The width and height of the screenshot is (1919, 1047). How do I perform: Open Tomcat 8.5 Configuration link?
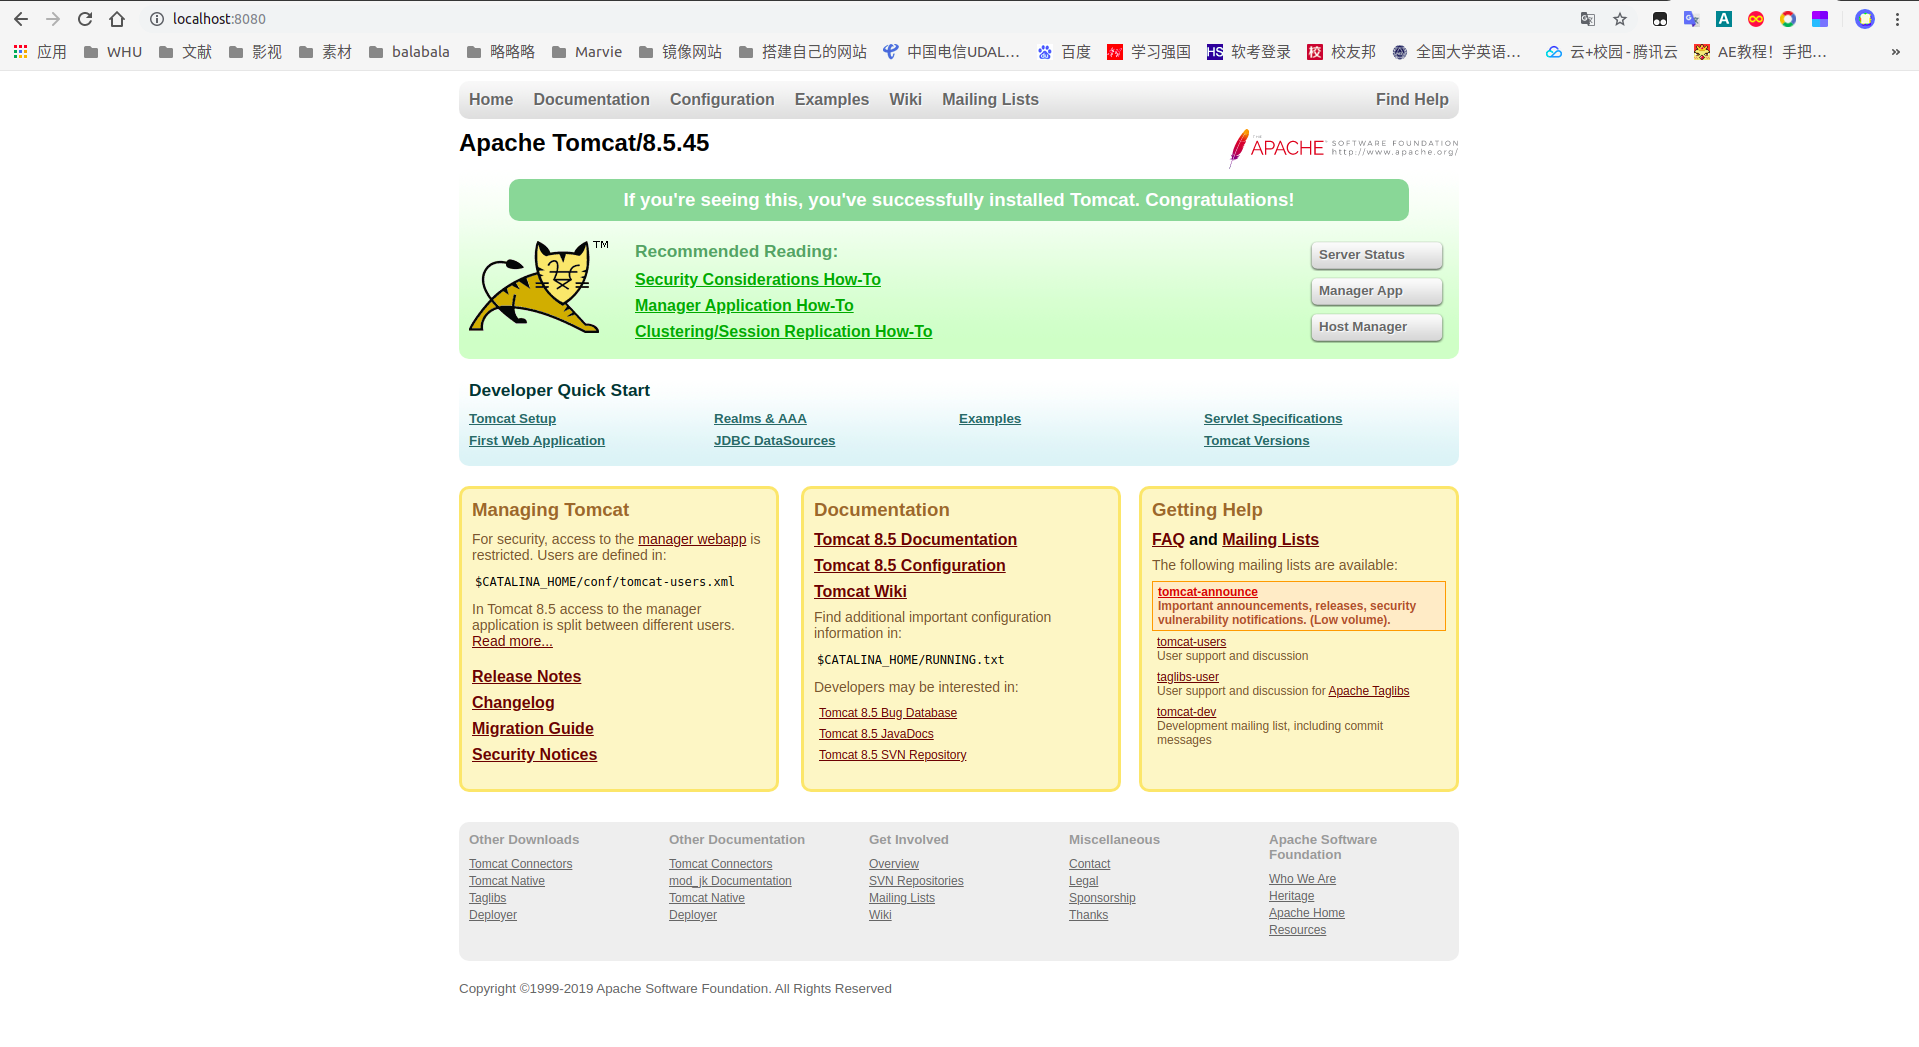pyautogui.click(x=909, y=566)
